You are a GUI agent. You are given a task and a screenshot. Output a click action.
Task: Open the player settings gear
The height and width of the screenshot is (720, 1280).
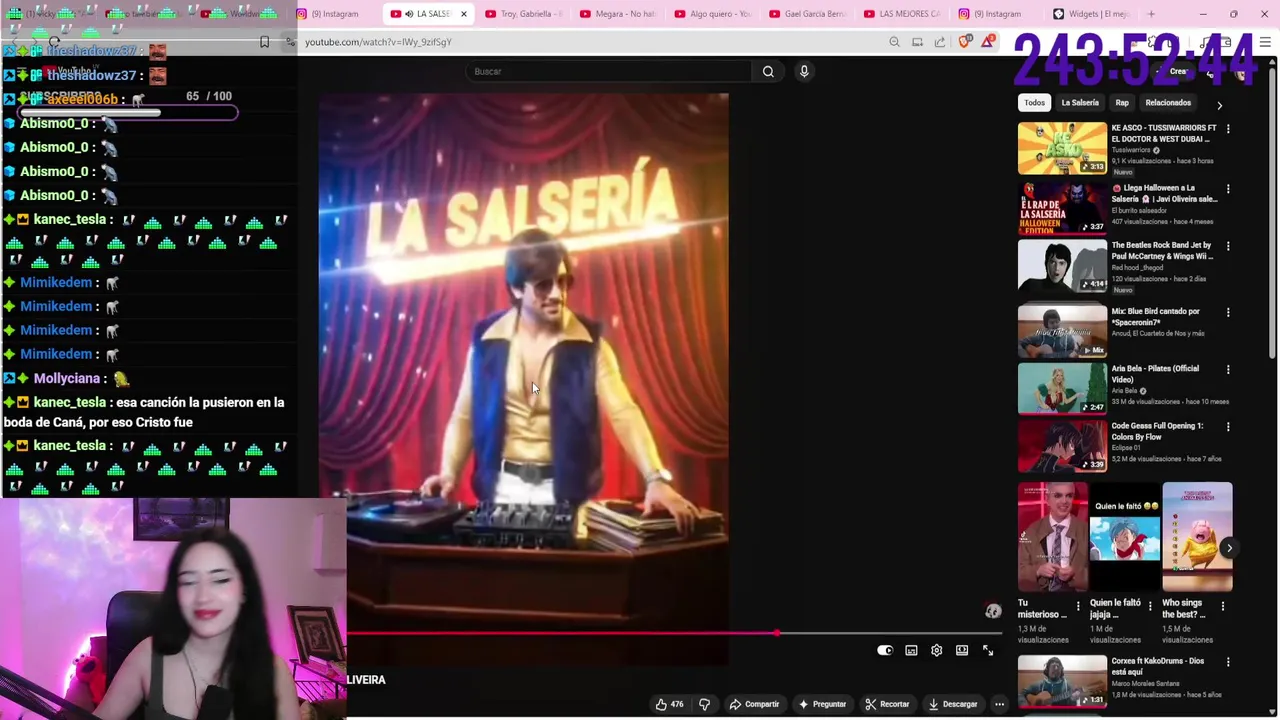point(936,650)
